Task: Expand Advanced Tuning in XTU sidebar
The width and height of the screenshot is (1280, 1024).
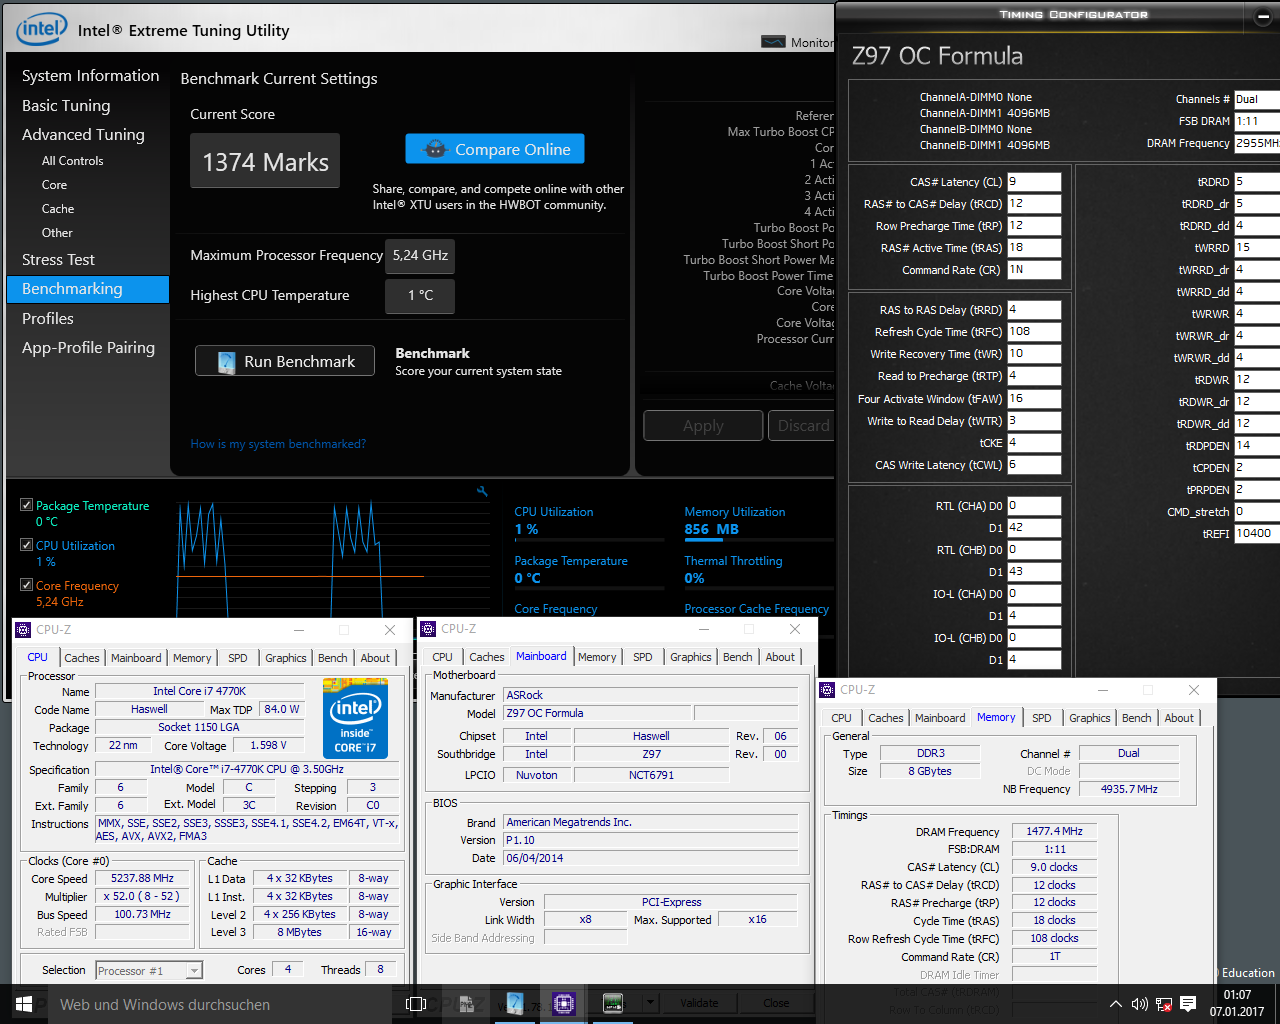Action: coord(83,134)
